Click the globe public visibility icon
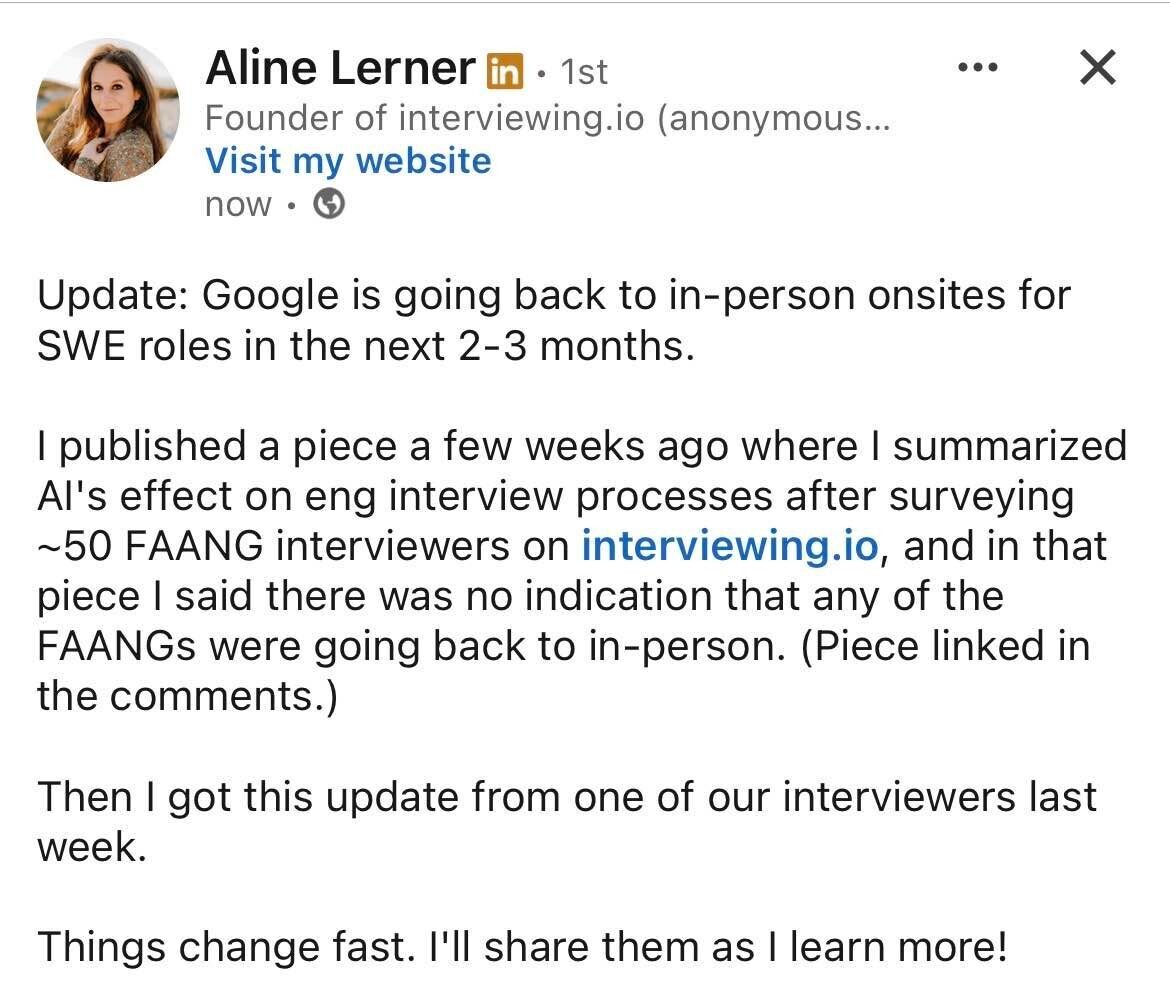This screenshot has width=1170, height=993. (x=330, y=204)
